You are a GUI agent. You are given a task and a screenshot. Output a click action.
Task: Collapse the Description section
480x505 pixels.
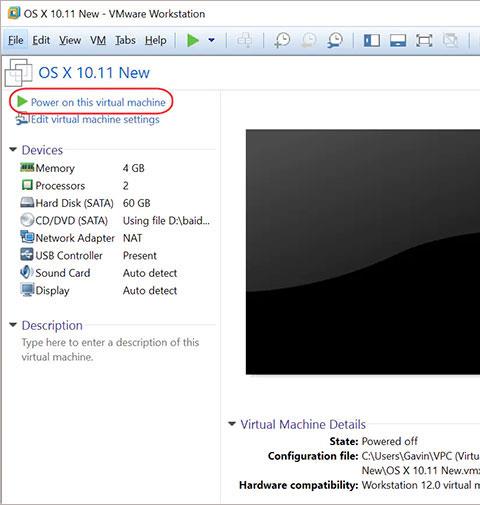tap(13, 324)
